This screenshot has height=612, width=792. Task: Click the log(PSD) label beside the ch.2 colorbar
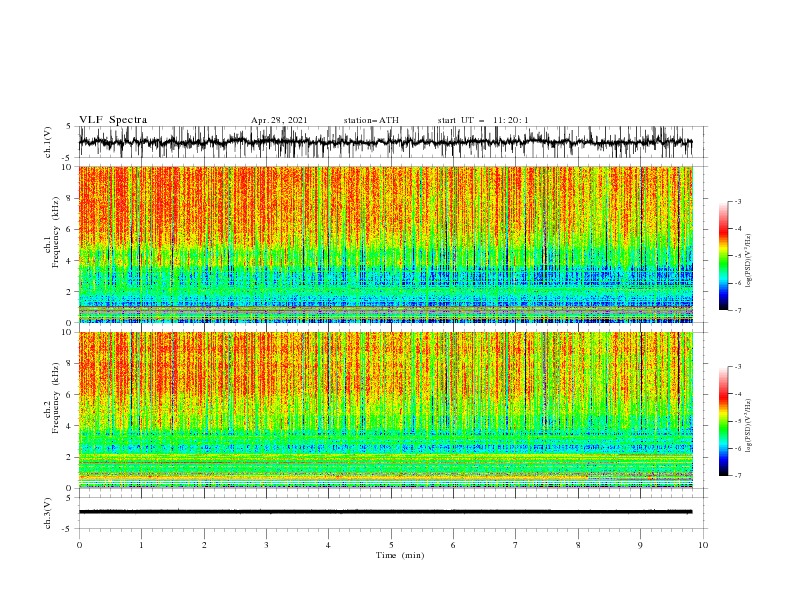tap(748, 426)
